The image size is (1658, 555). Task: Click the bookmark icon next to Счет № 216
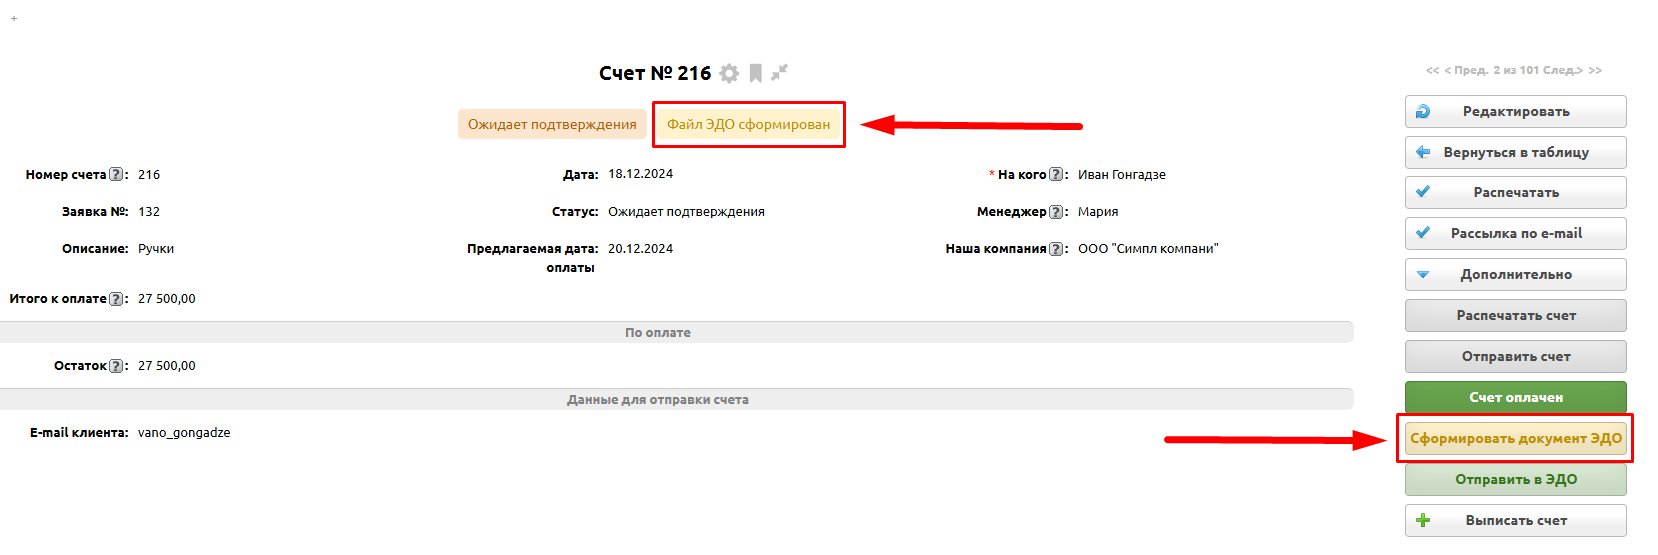[x=756, y=73]
